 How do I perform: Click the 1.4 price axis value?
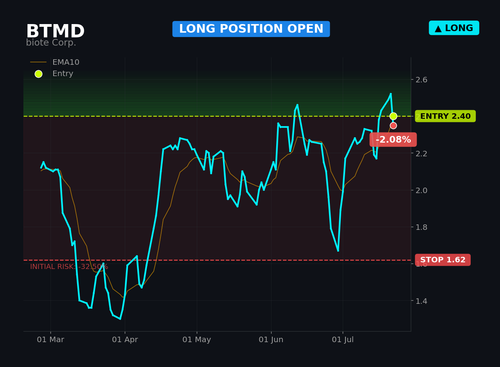[421, 301]
